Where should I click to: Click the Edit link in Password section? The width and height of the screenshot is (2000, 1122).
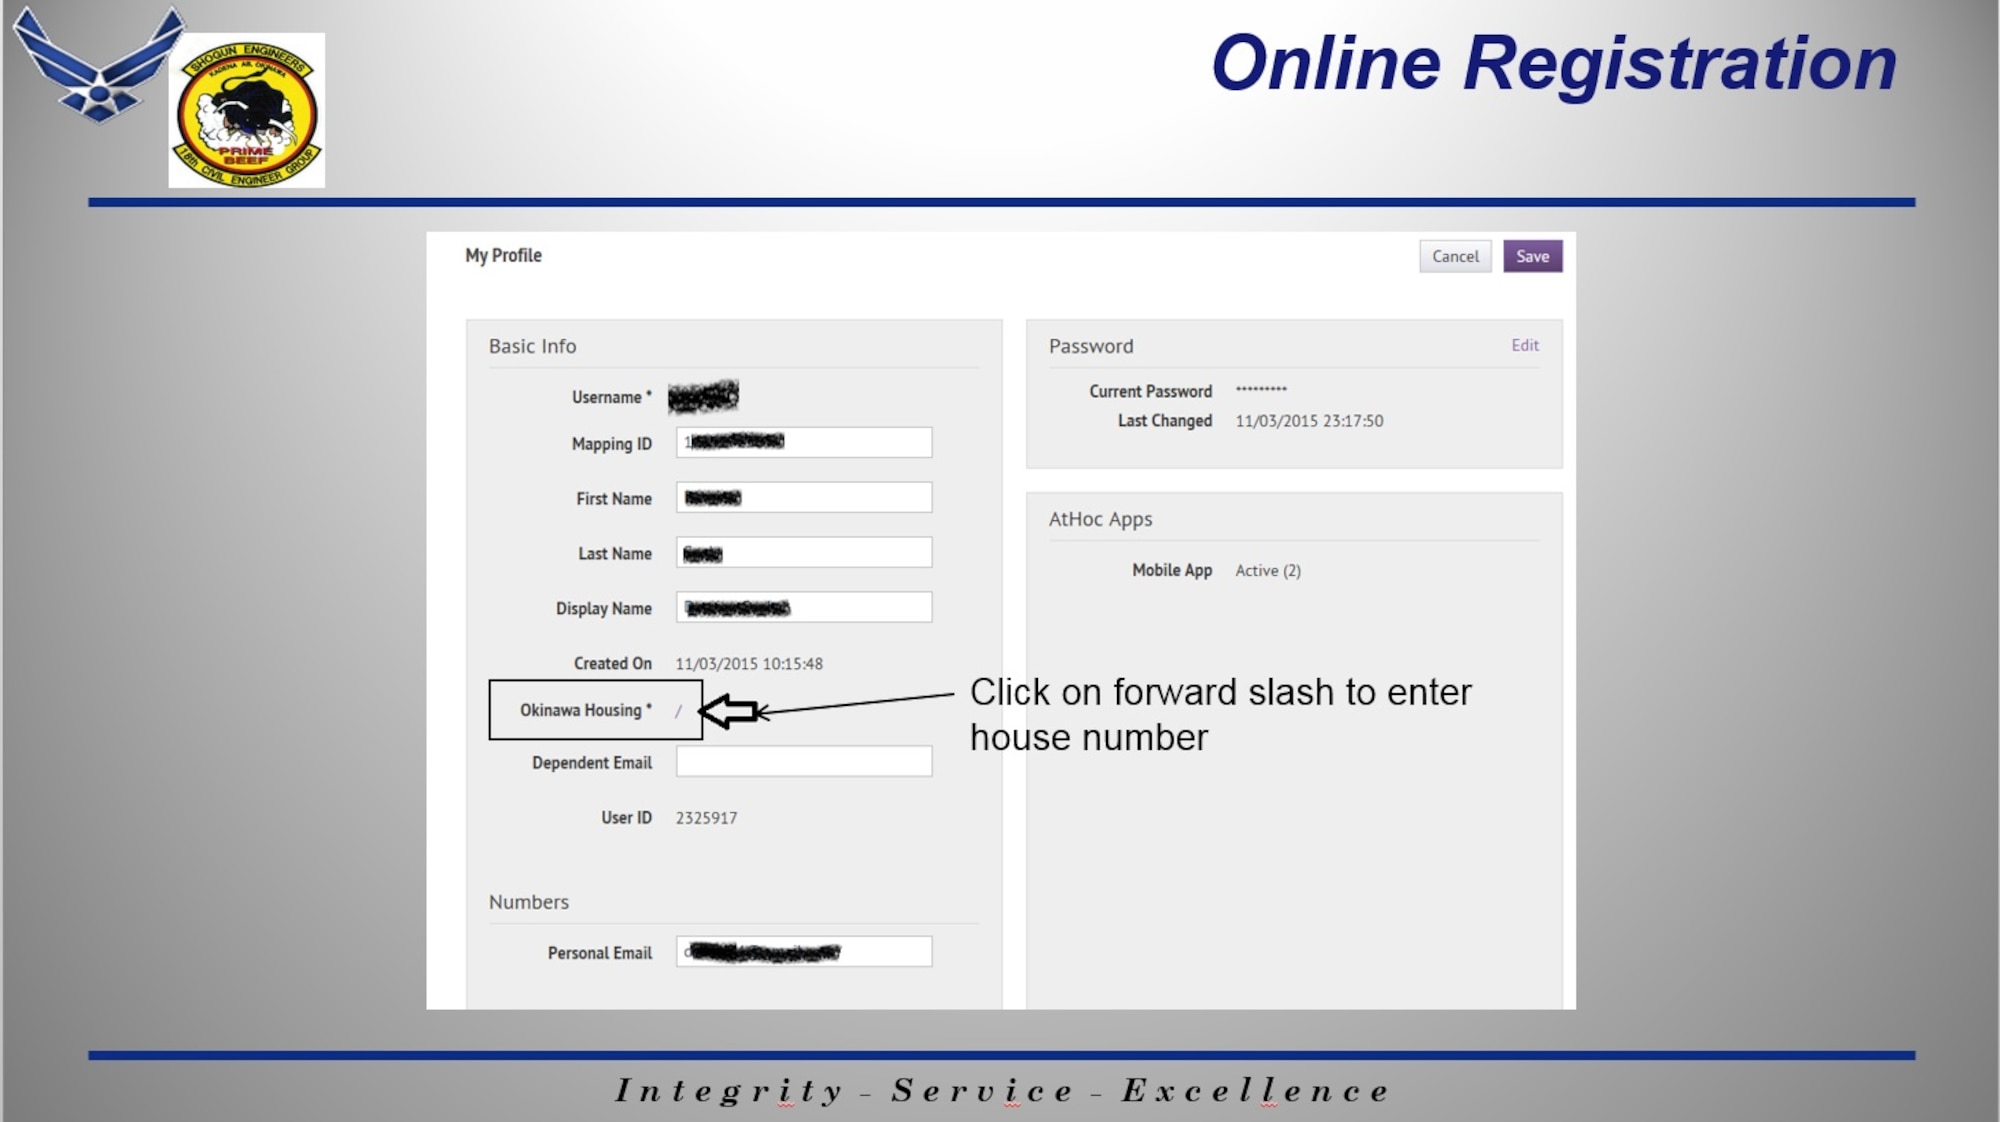[1524, 346]
